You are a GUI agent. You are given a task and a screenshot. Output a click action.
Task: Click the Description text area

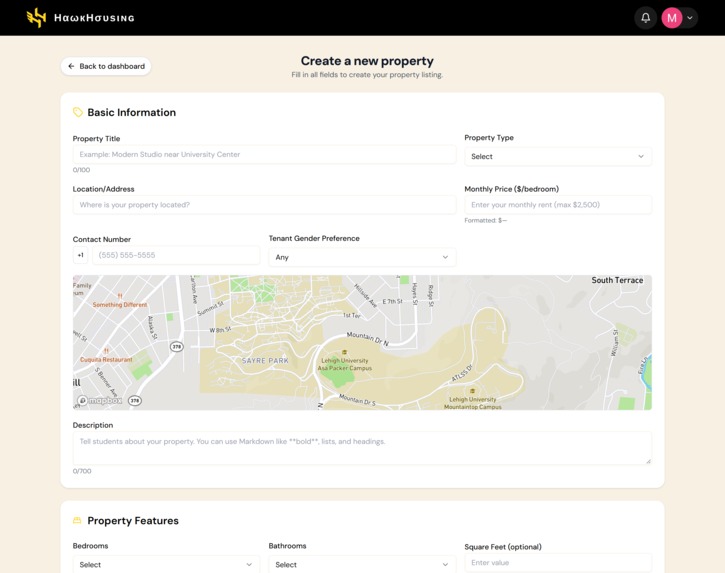click(362, 448)
